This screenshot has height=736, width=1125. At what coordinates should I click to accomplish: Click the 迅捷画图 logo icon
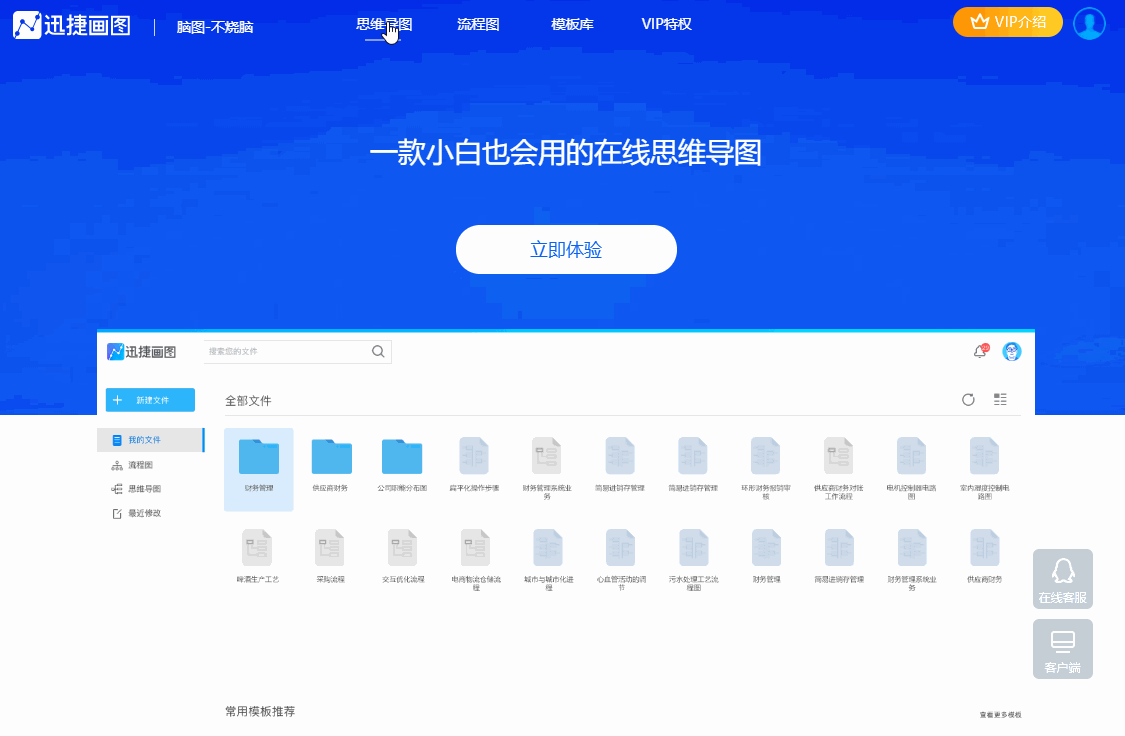[115, 351]
